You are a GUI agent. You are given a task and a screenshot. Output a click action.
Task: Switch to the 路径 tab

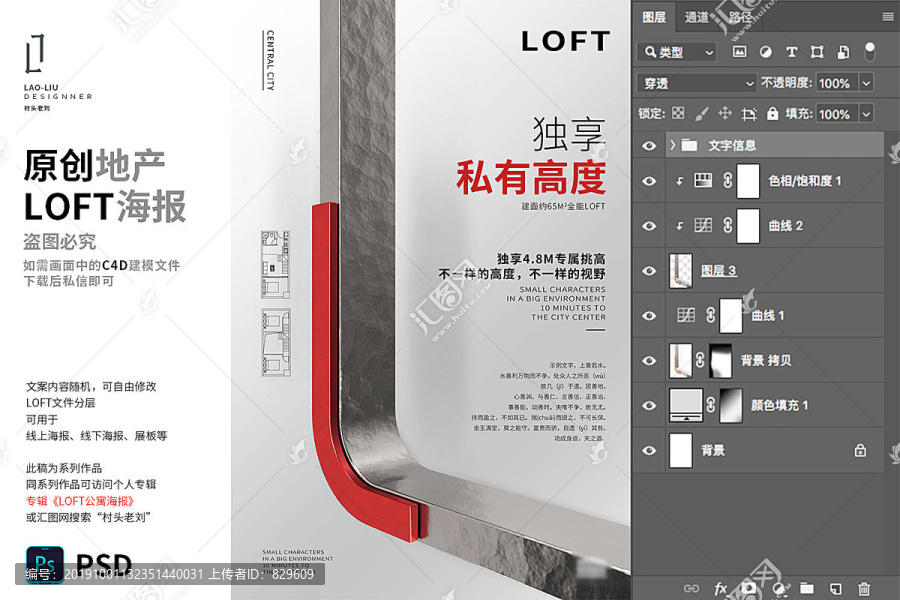(x=740, y=17)
